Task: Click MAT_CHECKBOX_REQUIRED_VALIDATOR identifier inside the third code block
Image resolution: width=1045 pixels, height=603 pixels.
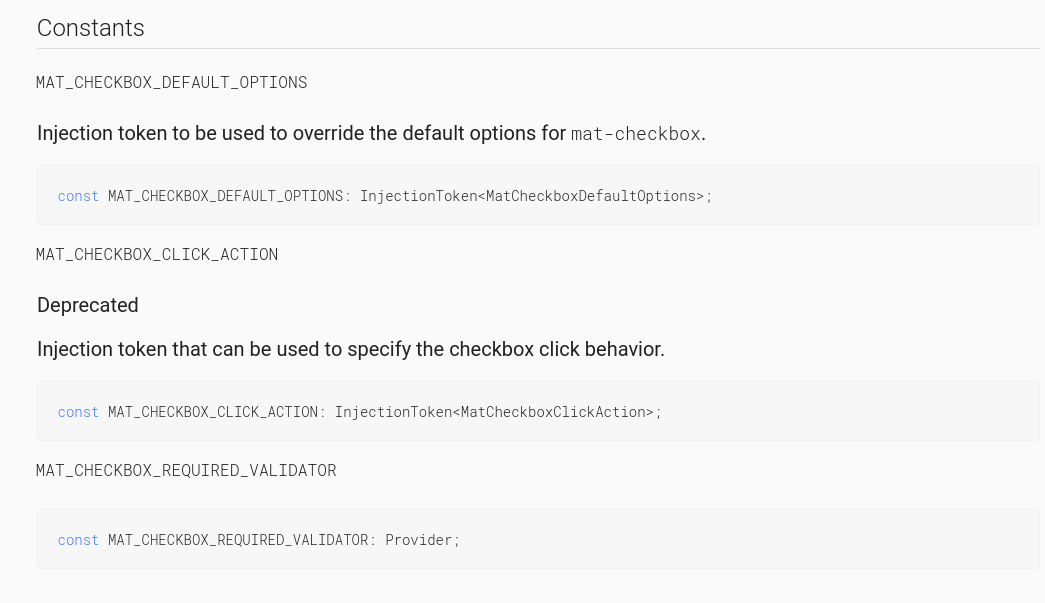Action: (238, 540)
